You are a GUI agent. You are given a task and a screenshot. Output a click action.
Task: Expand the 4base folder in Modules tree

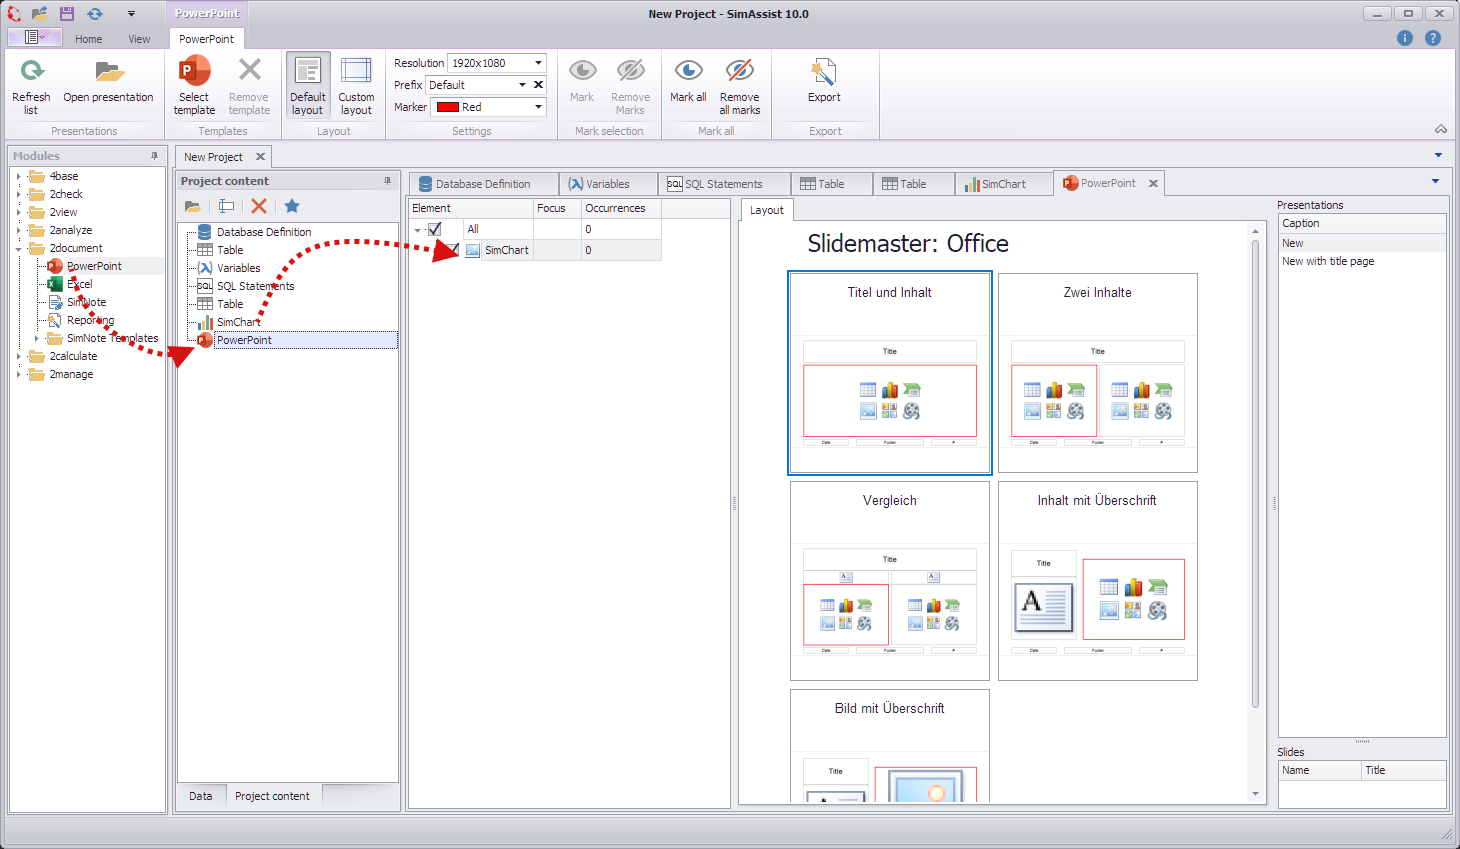pos(19,175)
